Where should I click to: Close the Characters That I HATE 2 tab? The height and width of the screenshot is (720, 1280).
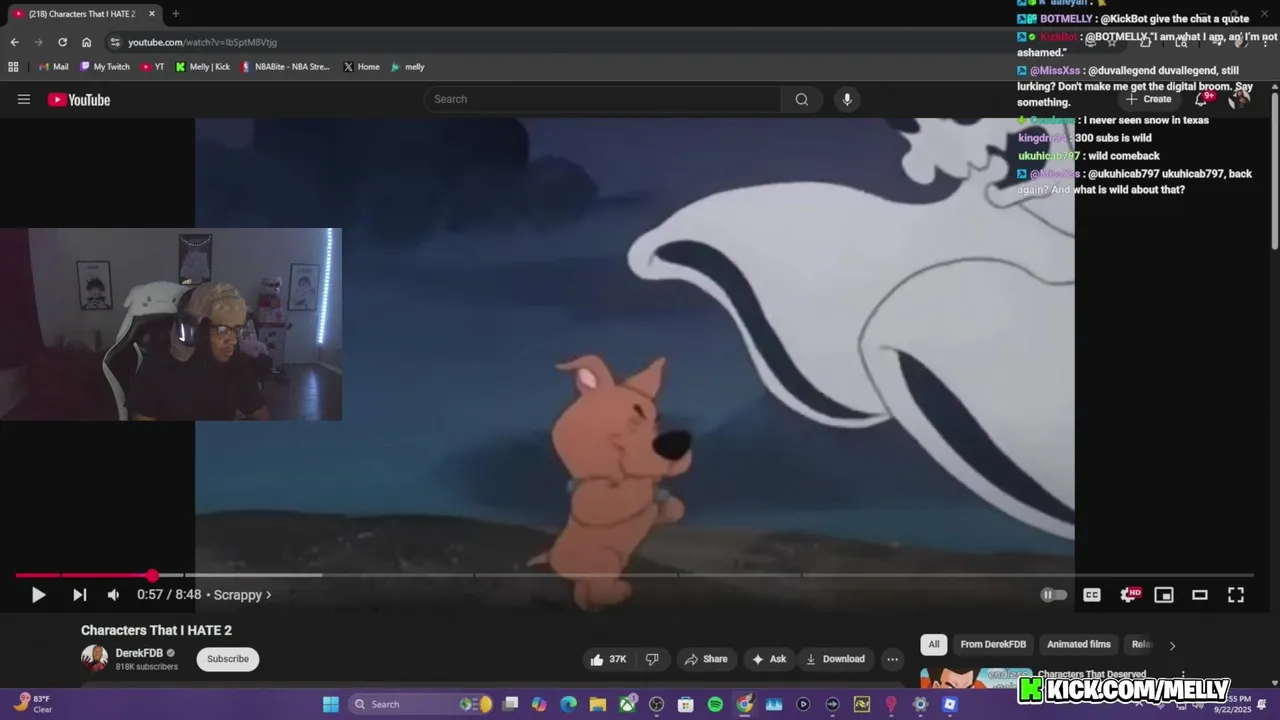[152, 14]
